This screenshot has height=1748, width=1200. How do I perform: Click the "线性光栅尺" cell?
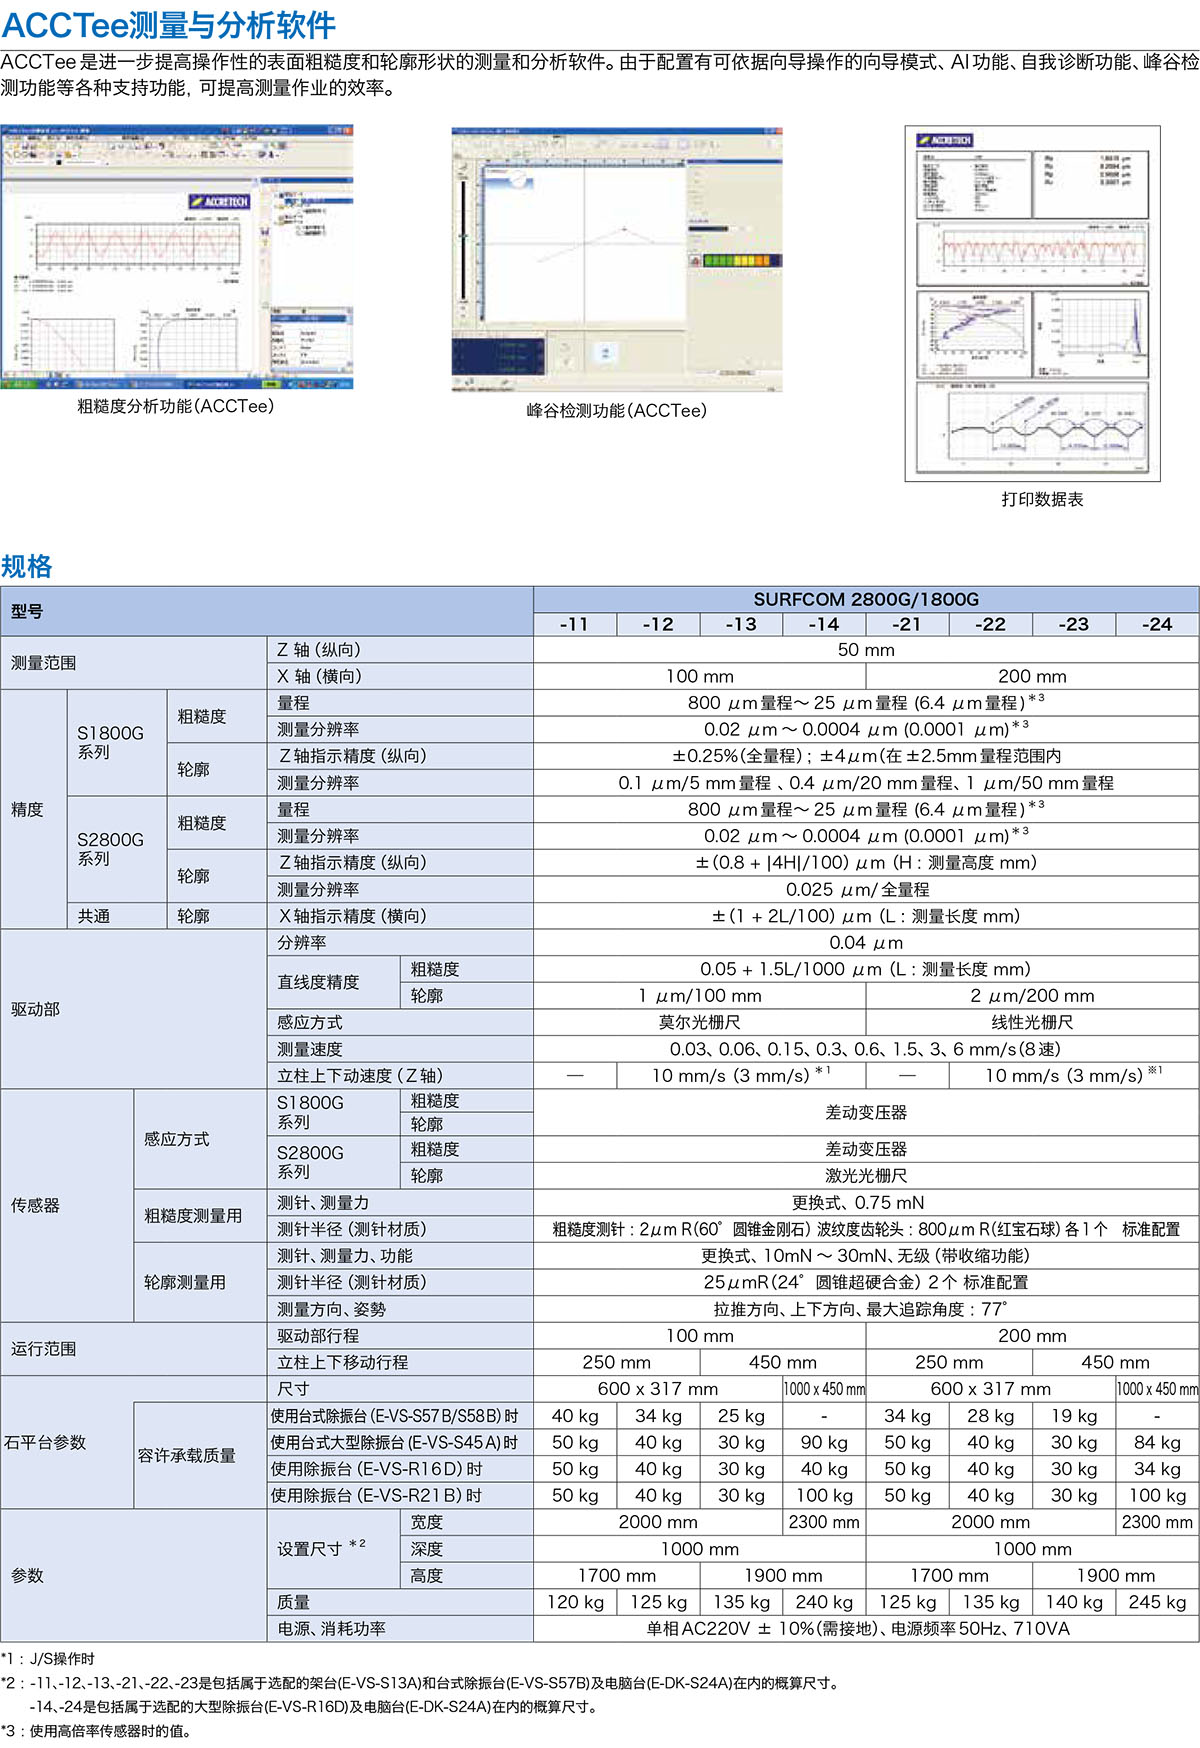1033,1022
